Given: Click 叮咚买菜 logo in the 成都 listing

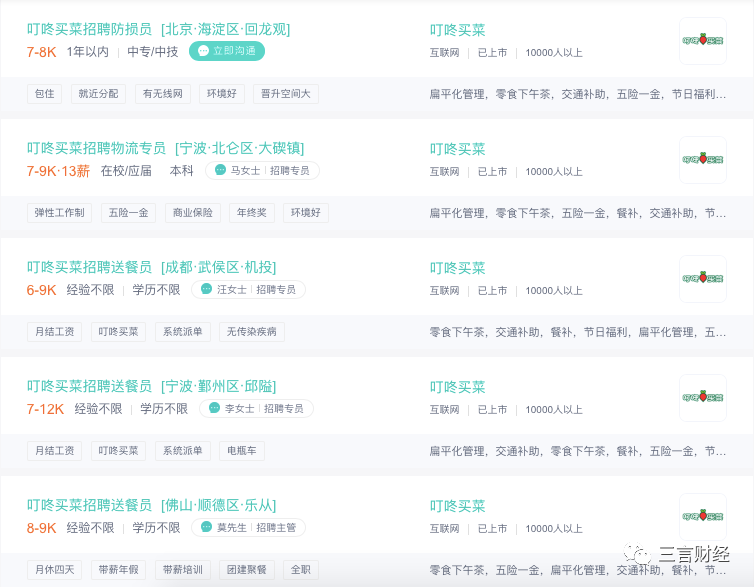Looking at the screenshot, I should [703, 279].
